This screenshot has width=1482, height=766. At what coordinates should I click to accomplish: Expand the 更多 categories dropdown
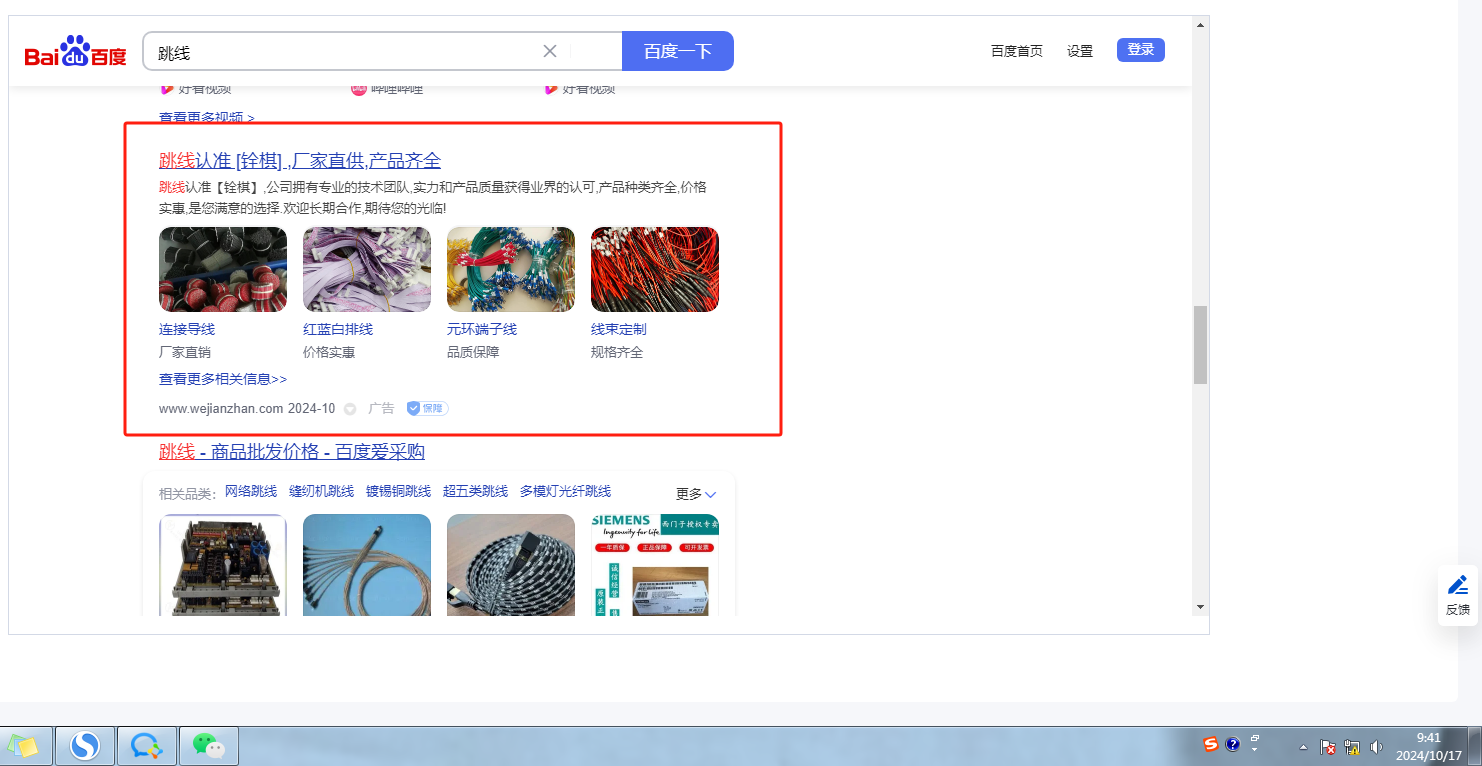tap(696, 494)
